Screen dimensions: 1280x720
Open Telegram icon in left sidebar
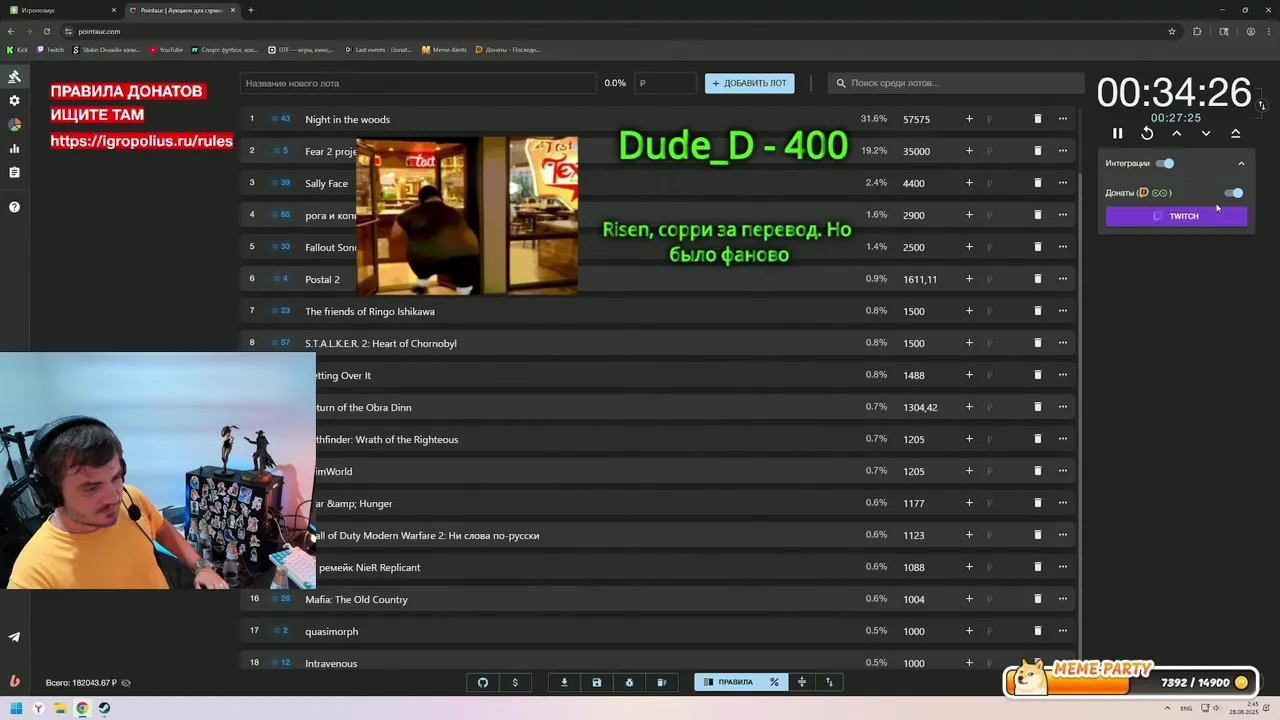(14, 637)
